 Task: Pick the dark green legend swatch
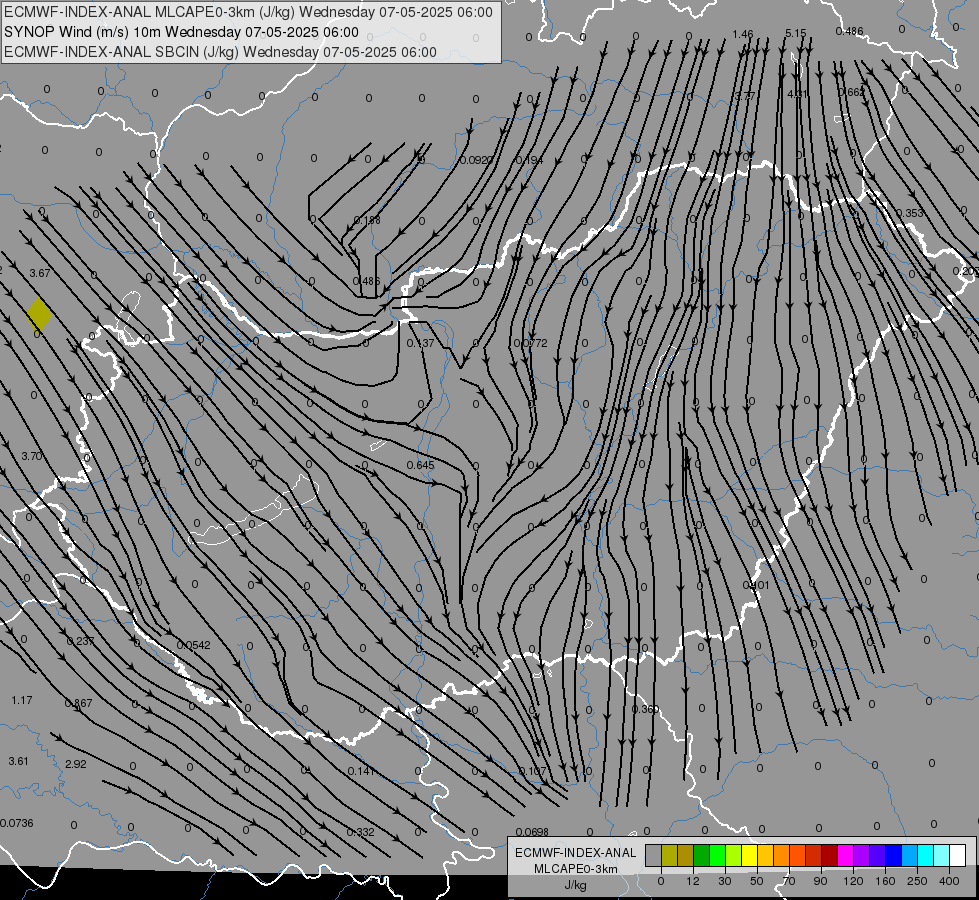(701, 855)
